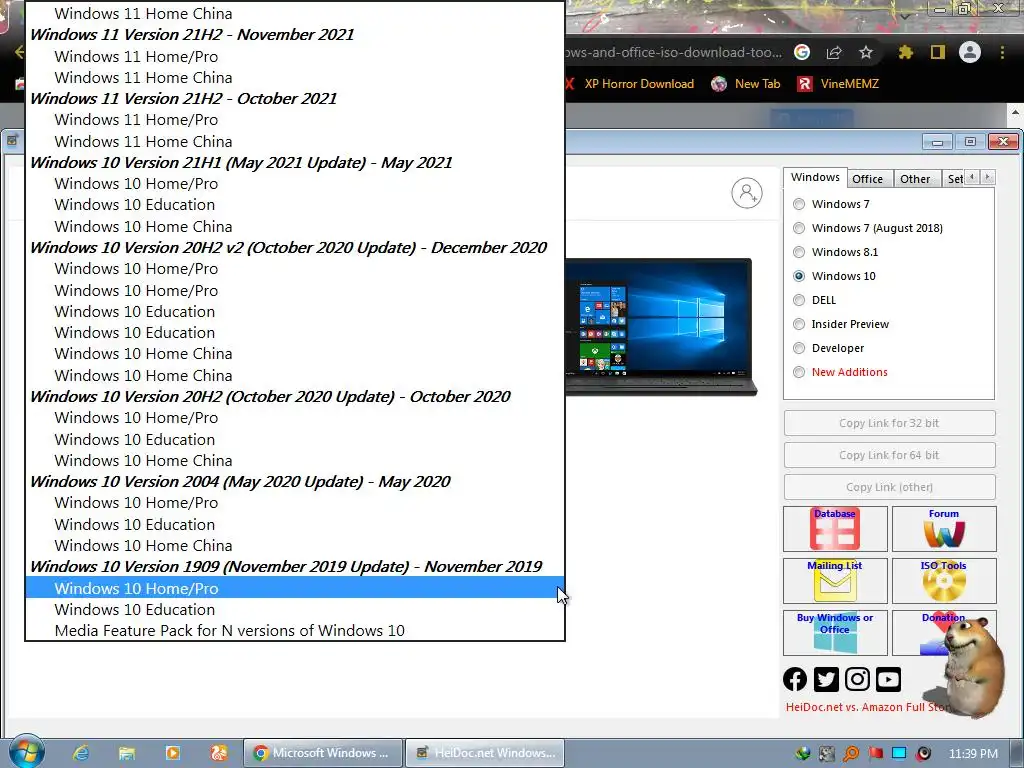Launch UC Browser from taskbar

click(x=219, y=753)
